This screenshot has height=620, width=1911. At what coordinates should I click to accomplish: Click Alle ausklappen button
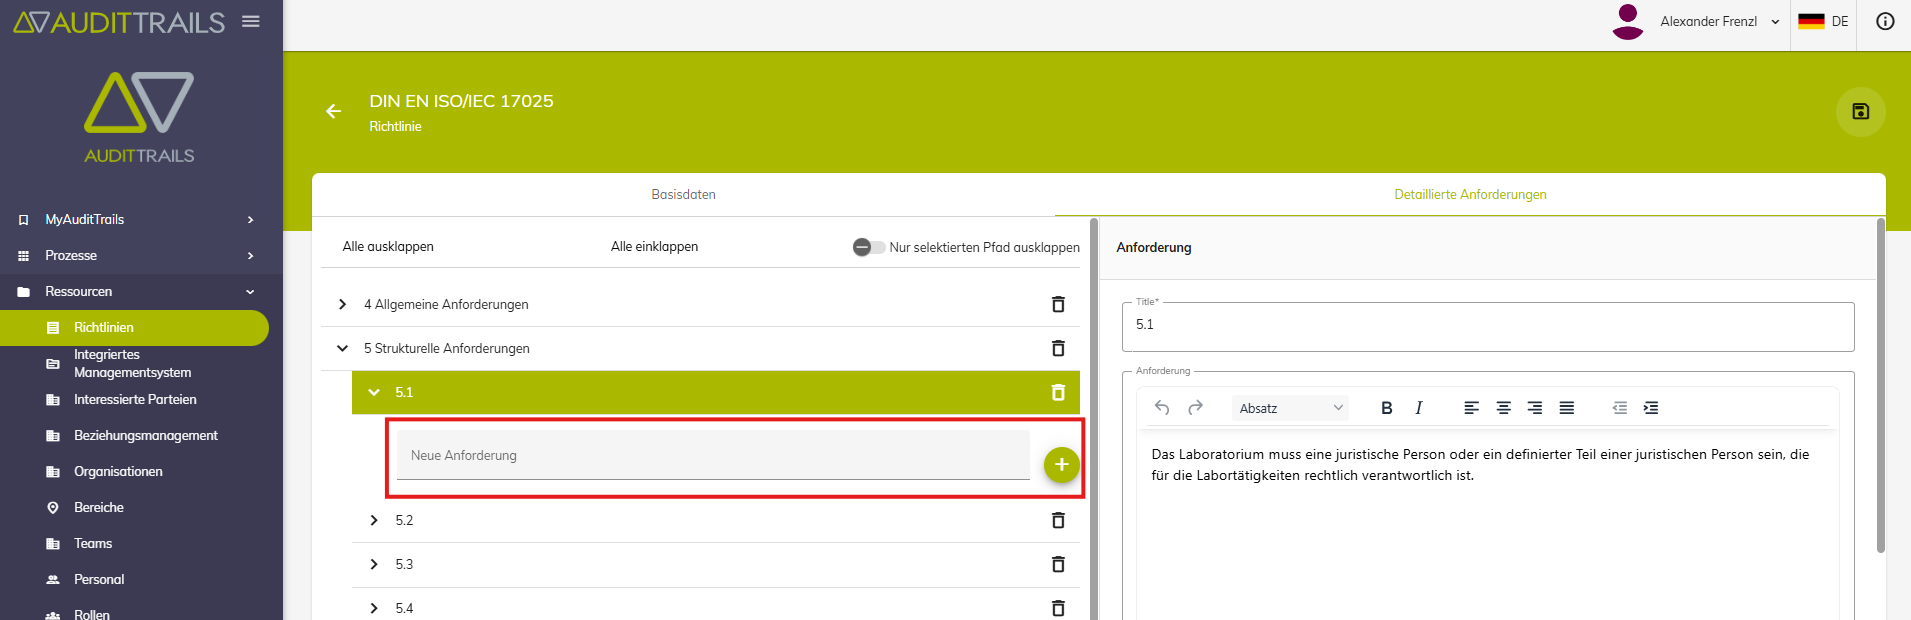point(388,246)
